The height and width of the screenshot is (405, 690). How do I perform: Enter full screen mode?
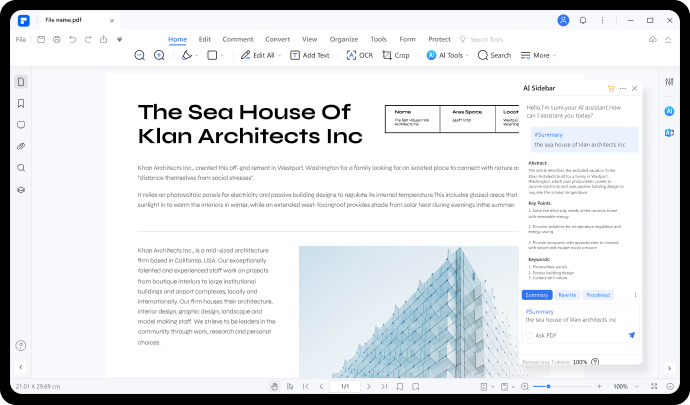pyautogui.click(x=654, y=386)
